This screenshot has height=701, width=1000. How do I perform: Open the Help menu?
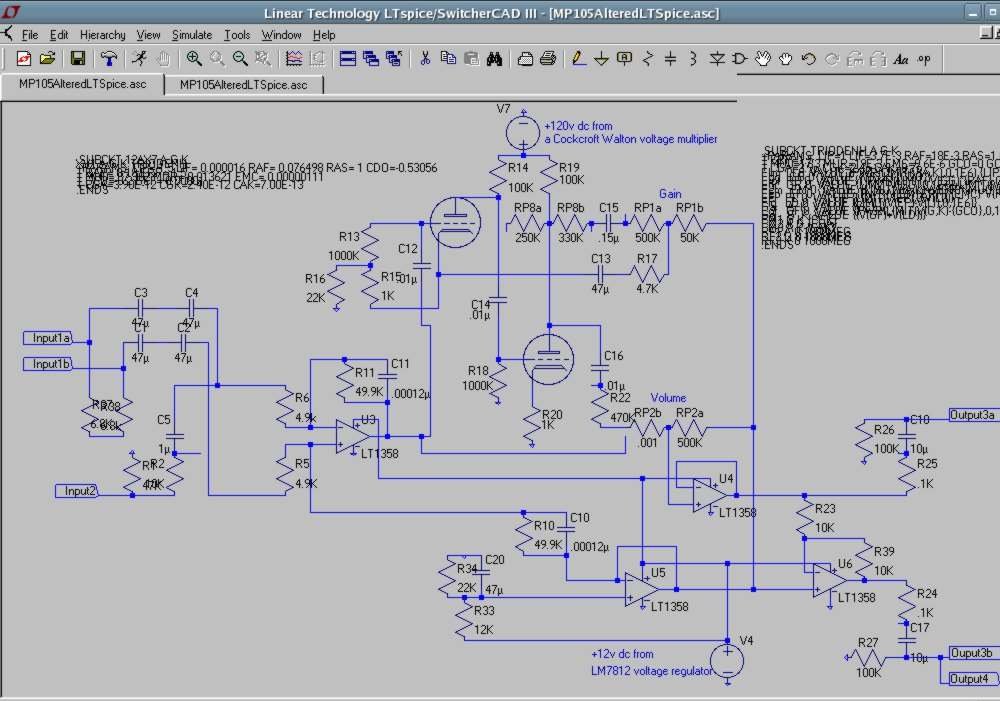(x=324, y=34)
